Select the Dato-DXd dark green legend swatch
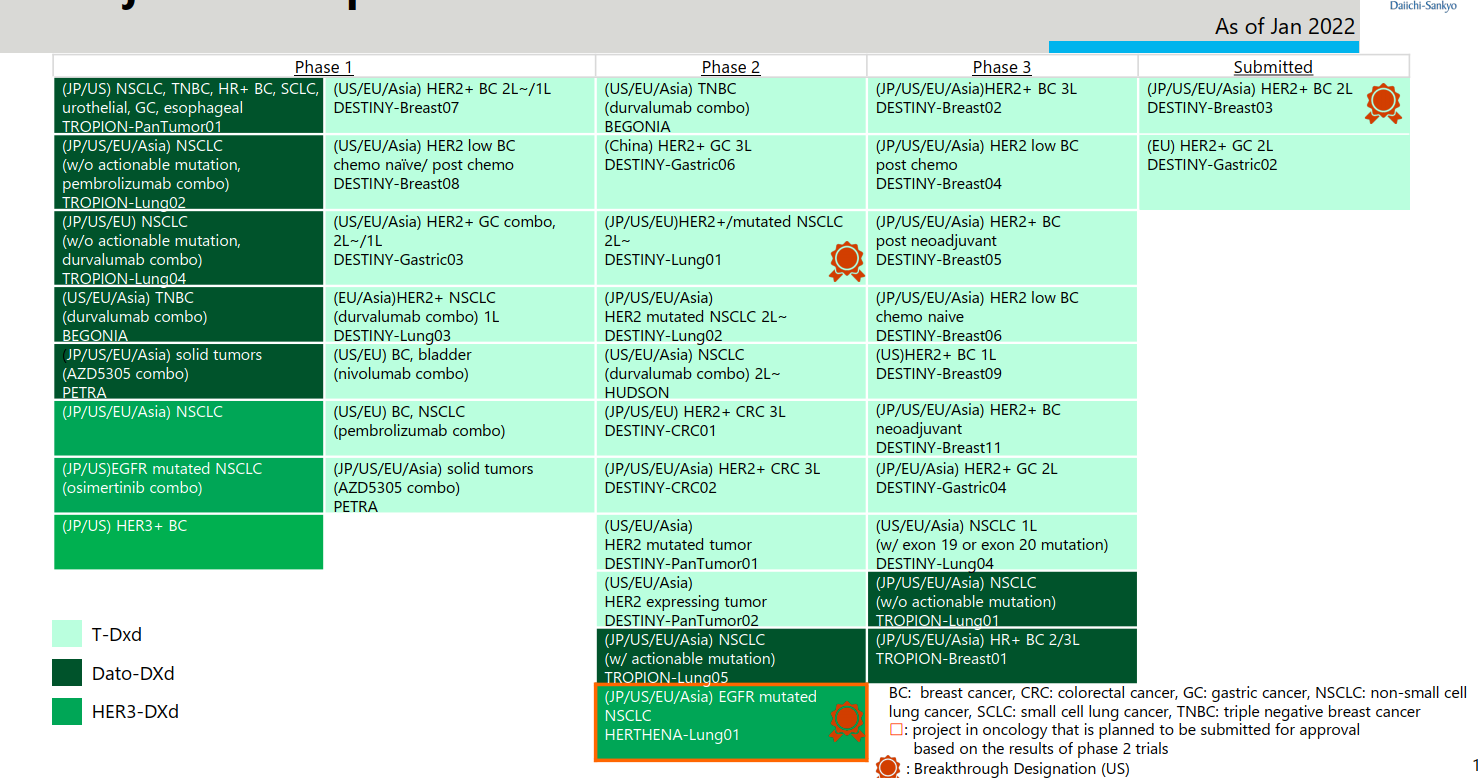The height and width of the screenshot is (778, 1479). coord(67,673)
